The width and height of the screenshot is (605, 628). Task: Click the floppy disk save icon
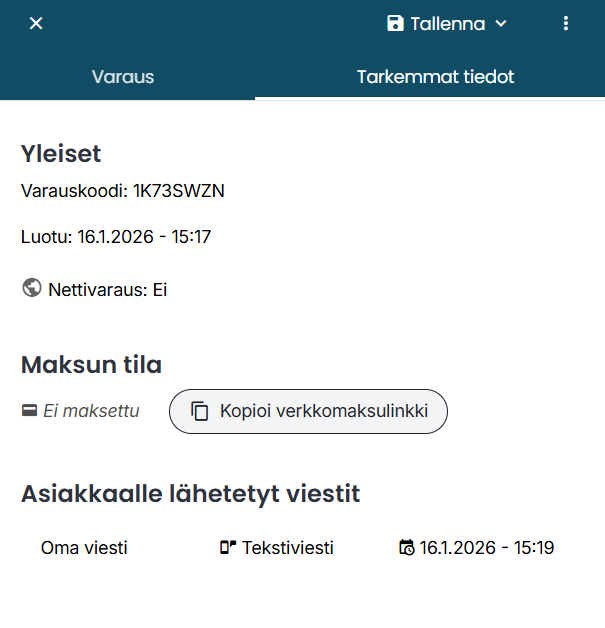[395, 23]
